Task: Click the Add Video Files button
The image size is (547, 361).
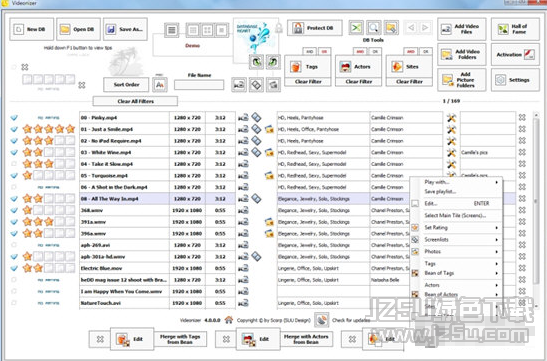Action: click(462, 29)
